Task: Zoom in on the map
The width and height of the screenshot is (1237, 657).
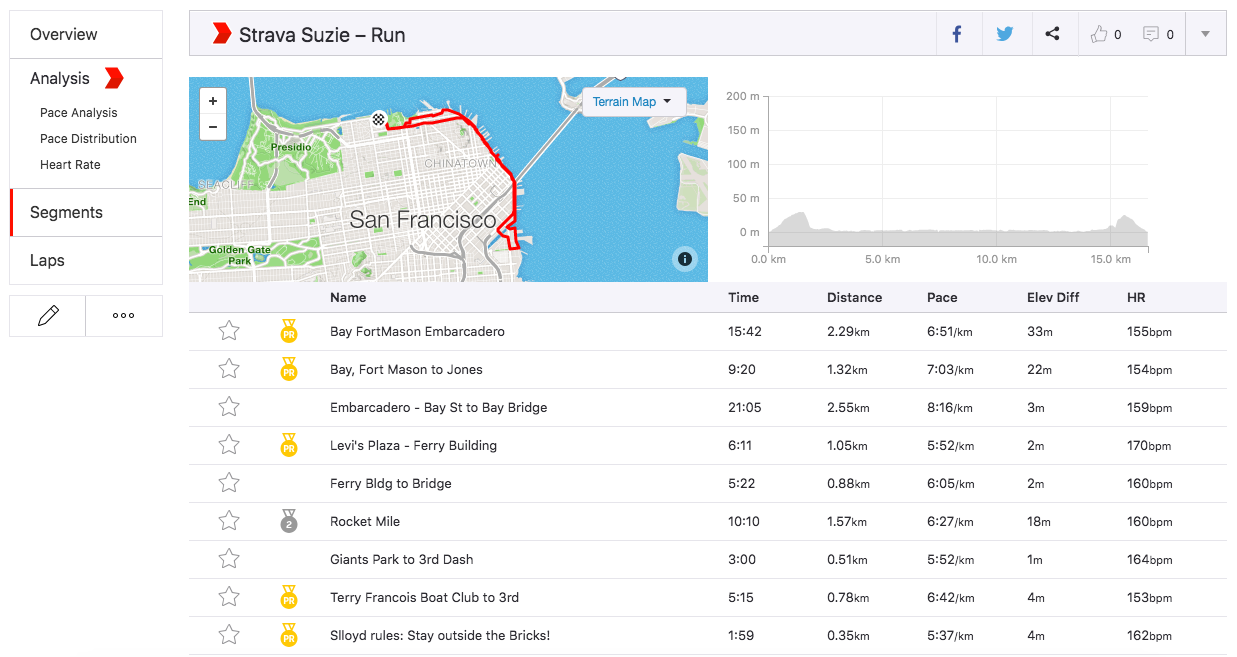Action: (213, 101)
